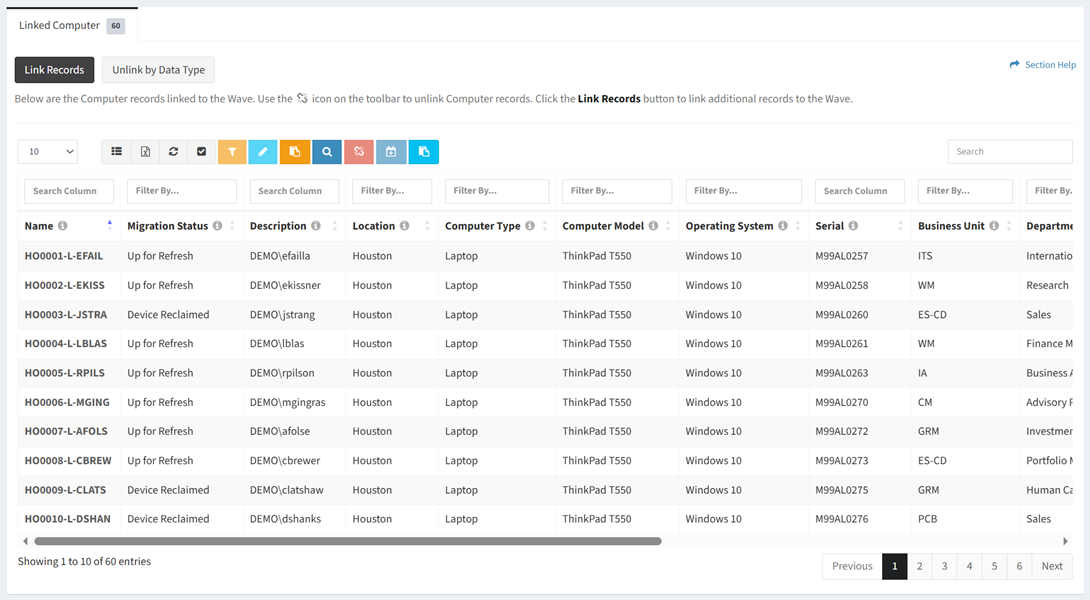Sort table by Name column arrows
Viewport: 1090px width, 600px height.
(109, 226)
